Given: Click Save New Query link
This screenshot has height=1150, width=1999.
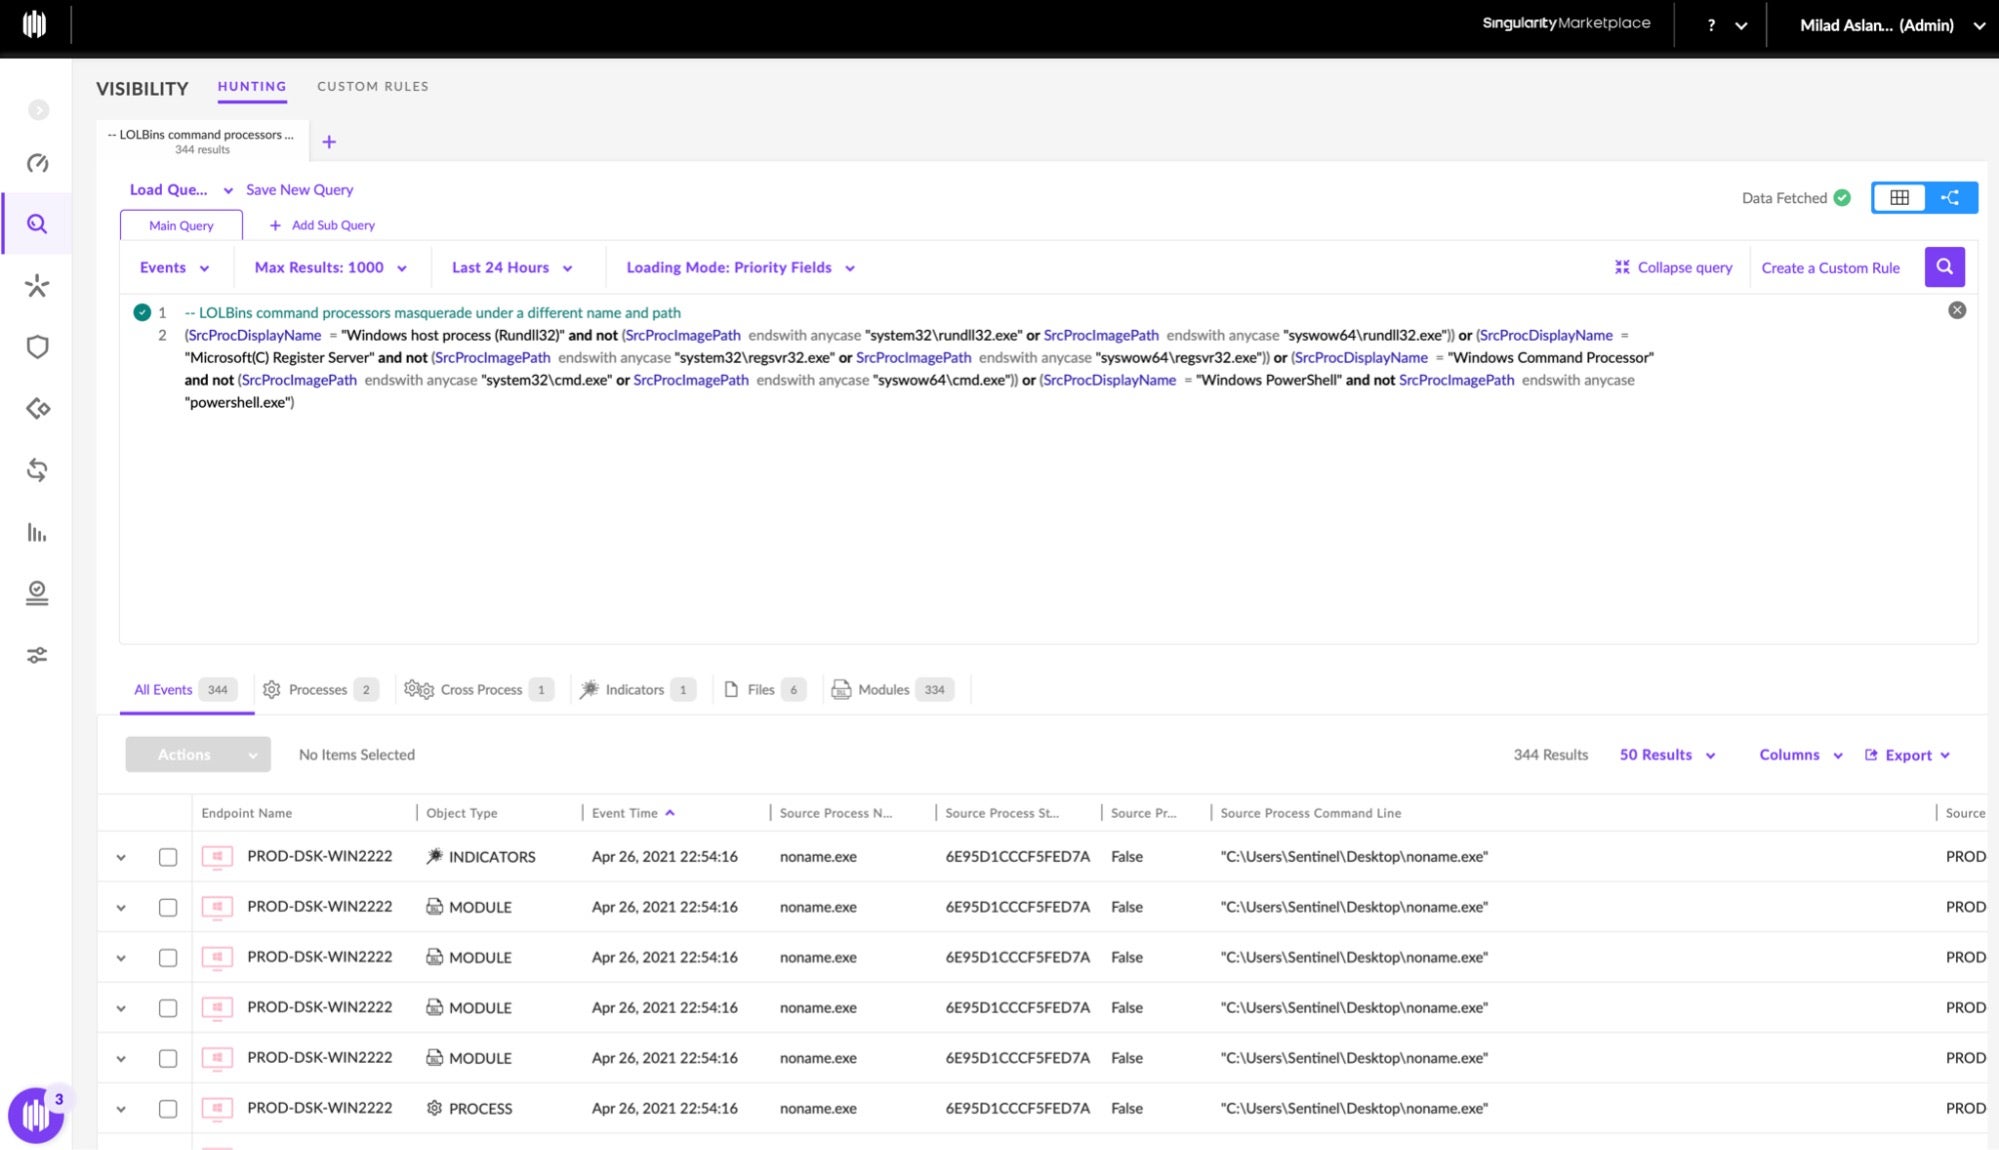Looking at the screenshot, I should [x=299, y=190].
